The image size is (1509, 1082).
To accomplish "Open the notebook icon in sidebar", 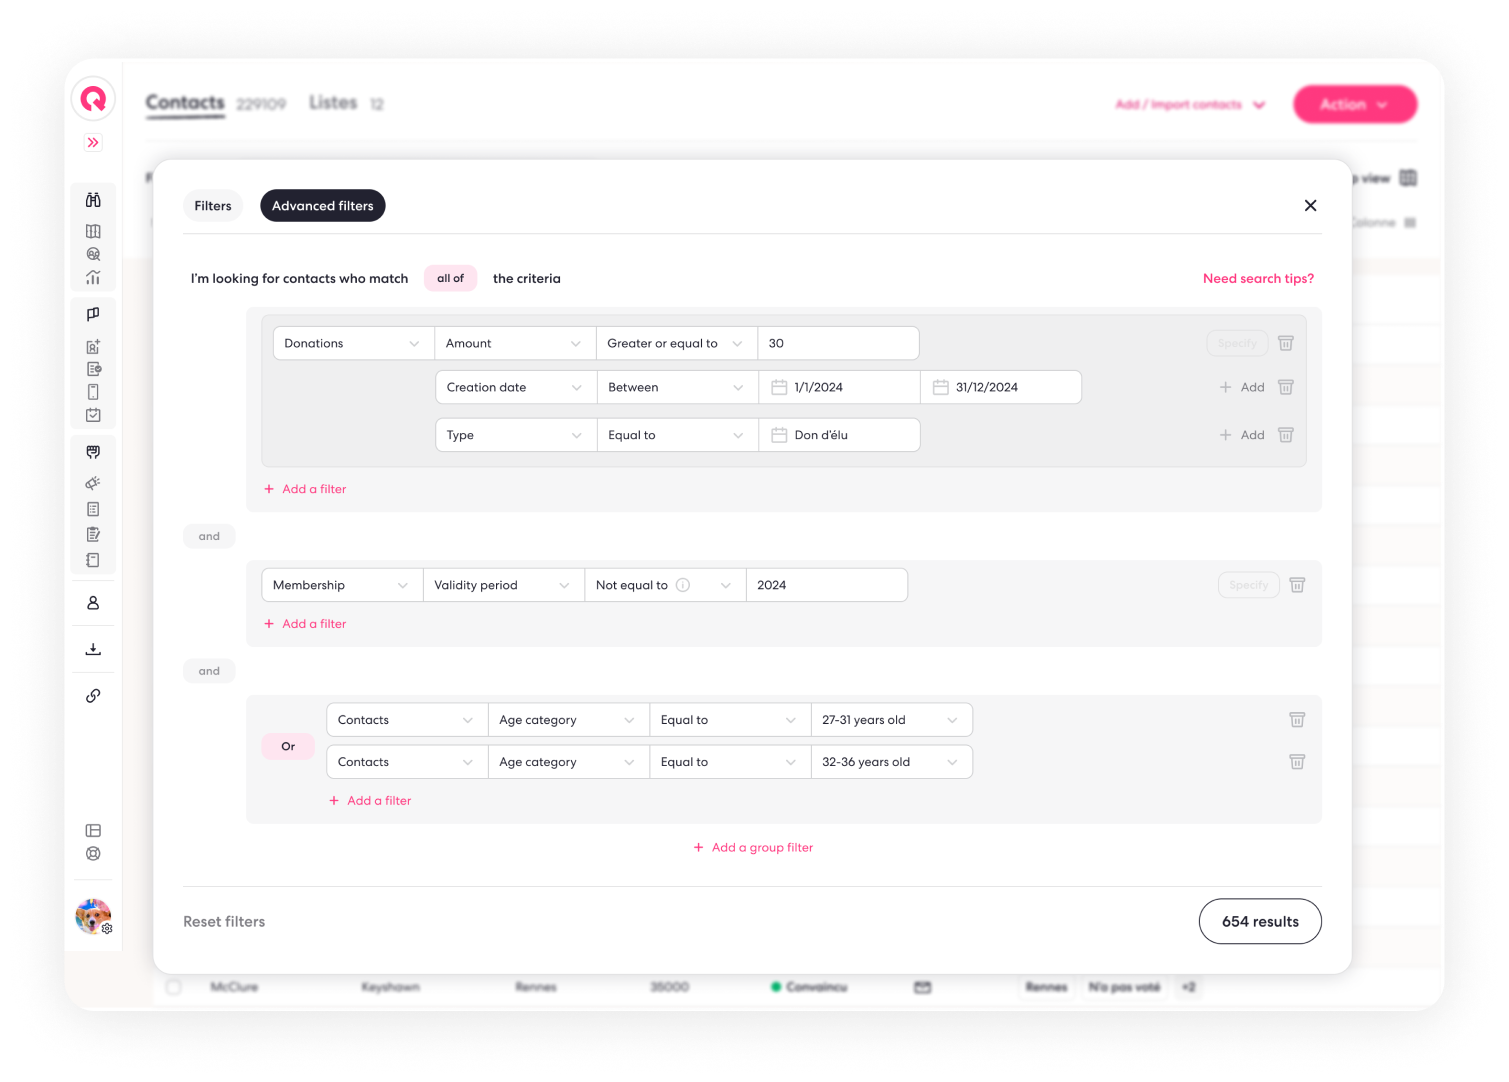I will pyautogui.click(x=93, y=560).
